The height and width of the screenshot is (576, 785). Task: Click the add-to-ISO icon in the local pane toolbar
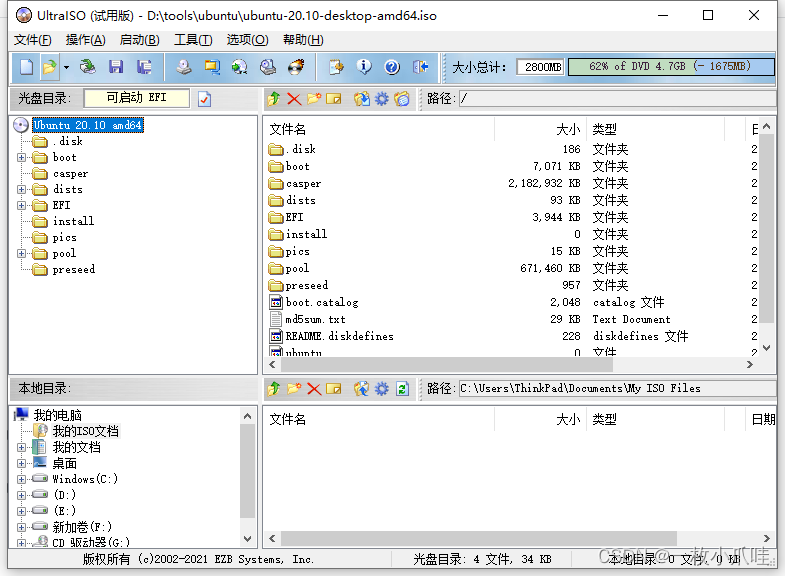coord(361,388)
